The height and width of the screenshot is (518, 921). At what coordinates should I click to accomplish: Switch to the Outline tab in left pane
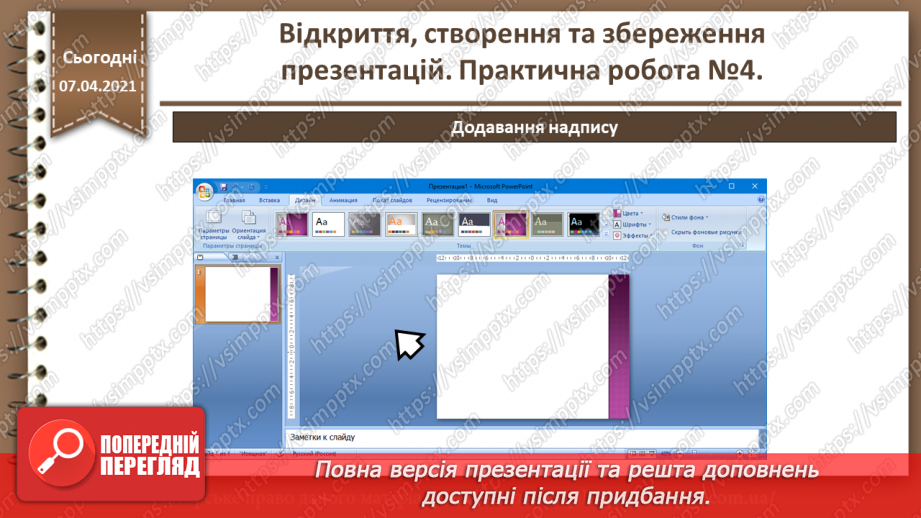[x=235, y=257]
